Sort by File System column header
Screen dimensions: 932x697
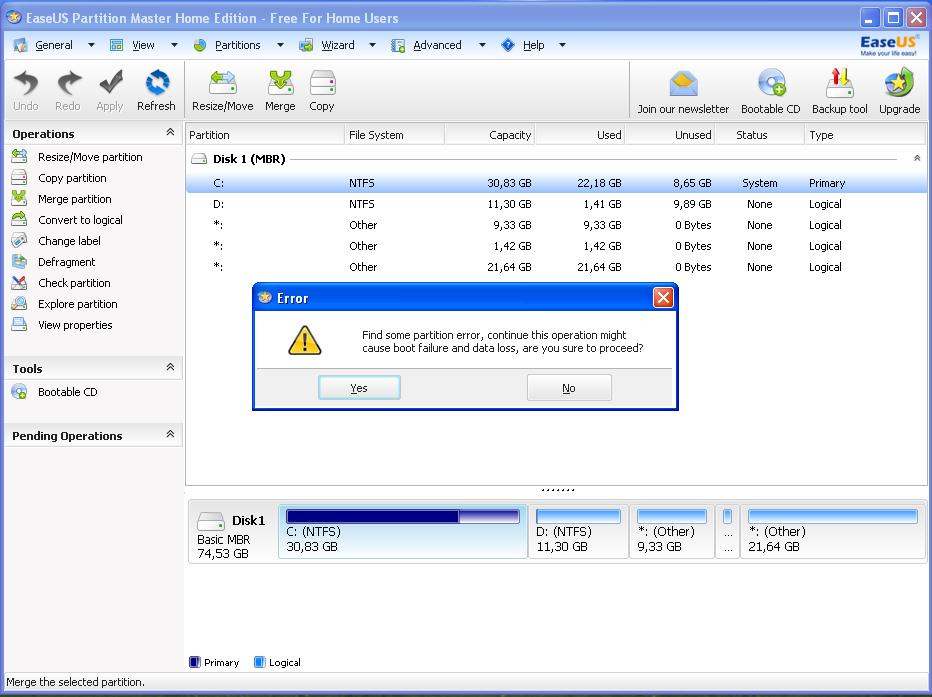click(395, 135)
